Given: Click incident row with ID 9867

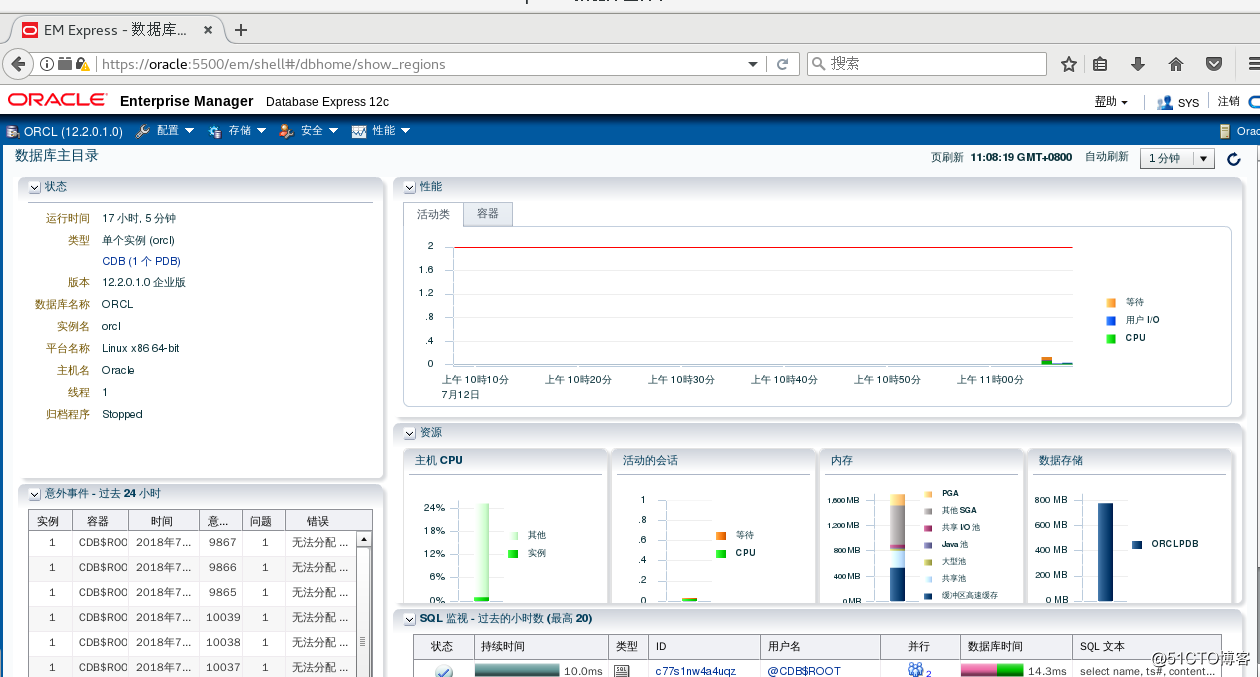Looking at the screenshot, I should point(192,543).
